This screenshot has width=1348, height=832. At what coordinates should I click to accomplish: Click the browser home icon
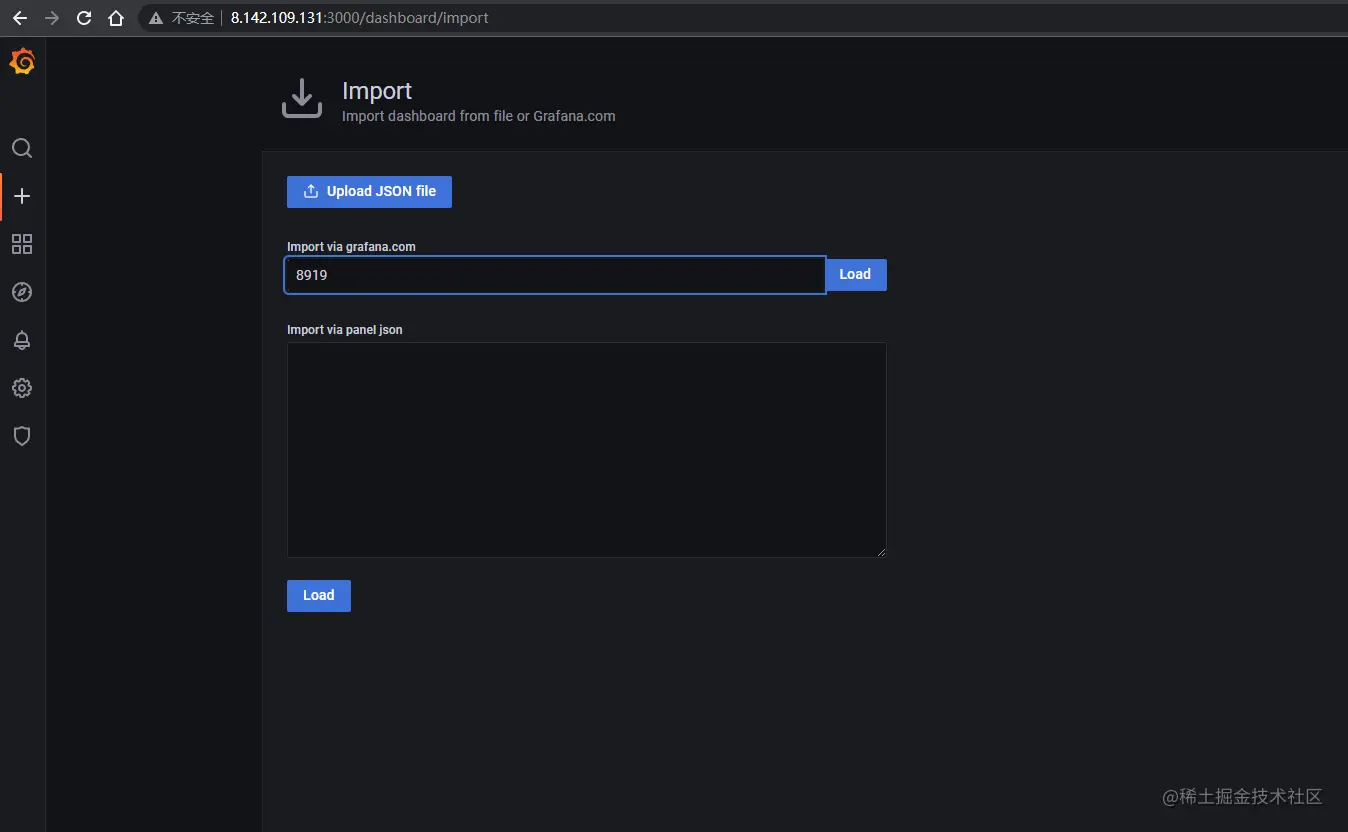116,17
